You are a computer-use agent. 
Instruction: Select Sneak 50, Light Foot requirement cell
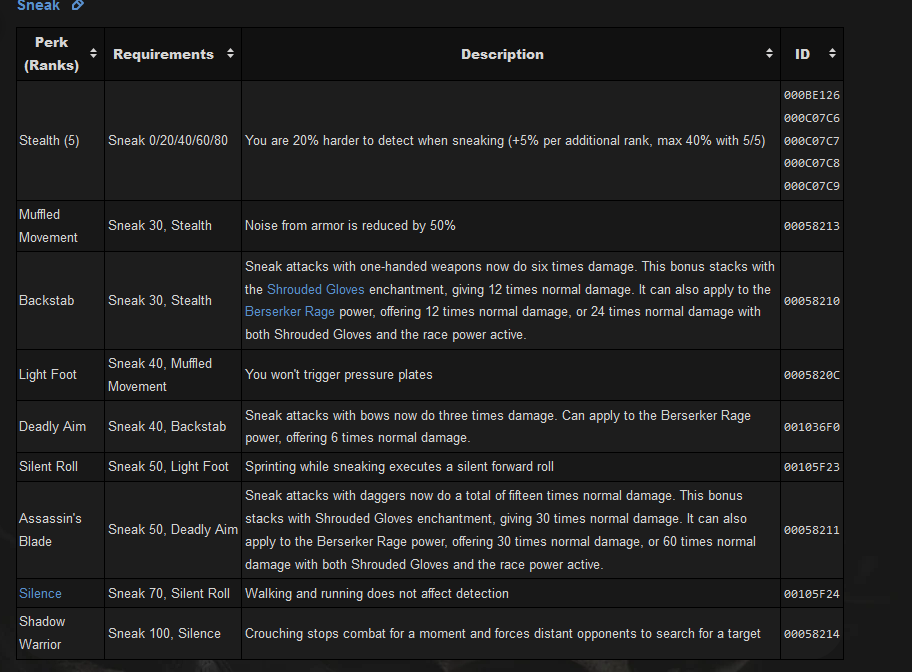tap(173, 467)
